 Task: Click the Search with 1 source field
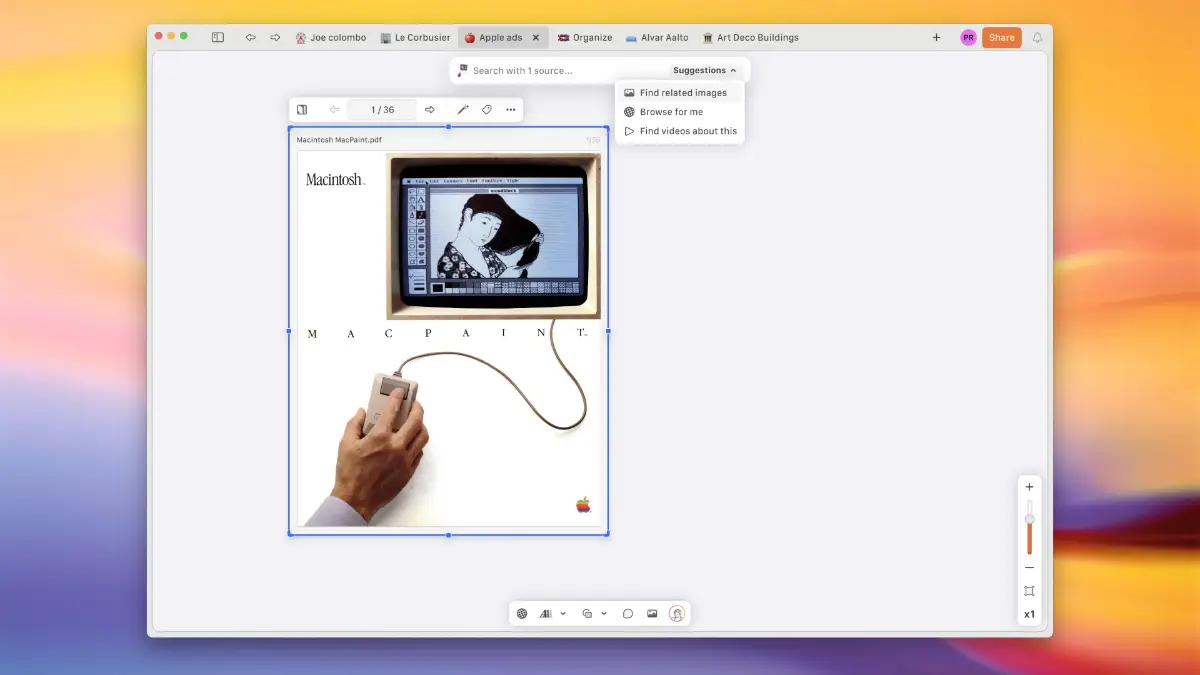(560, 71)
